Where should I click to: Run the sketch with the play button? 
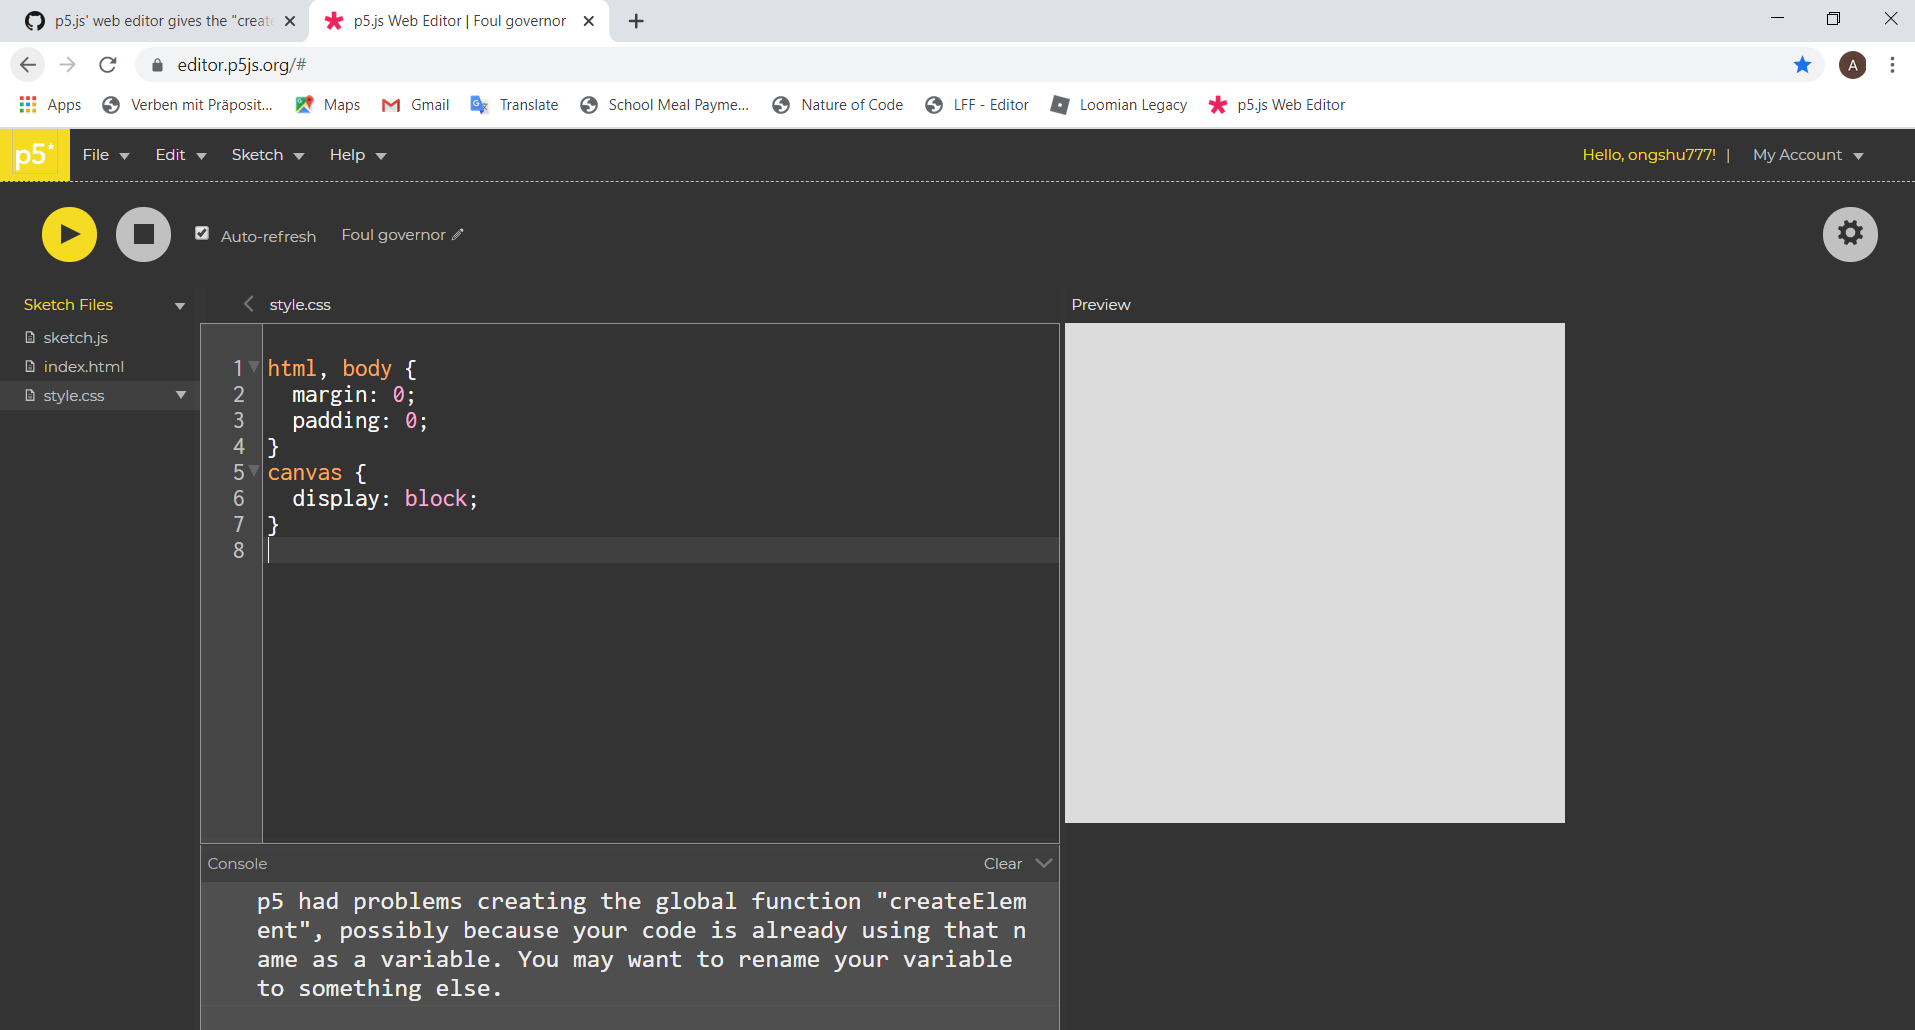coord(69,234)
